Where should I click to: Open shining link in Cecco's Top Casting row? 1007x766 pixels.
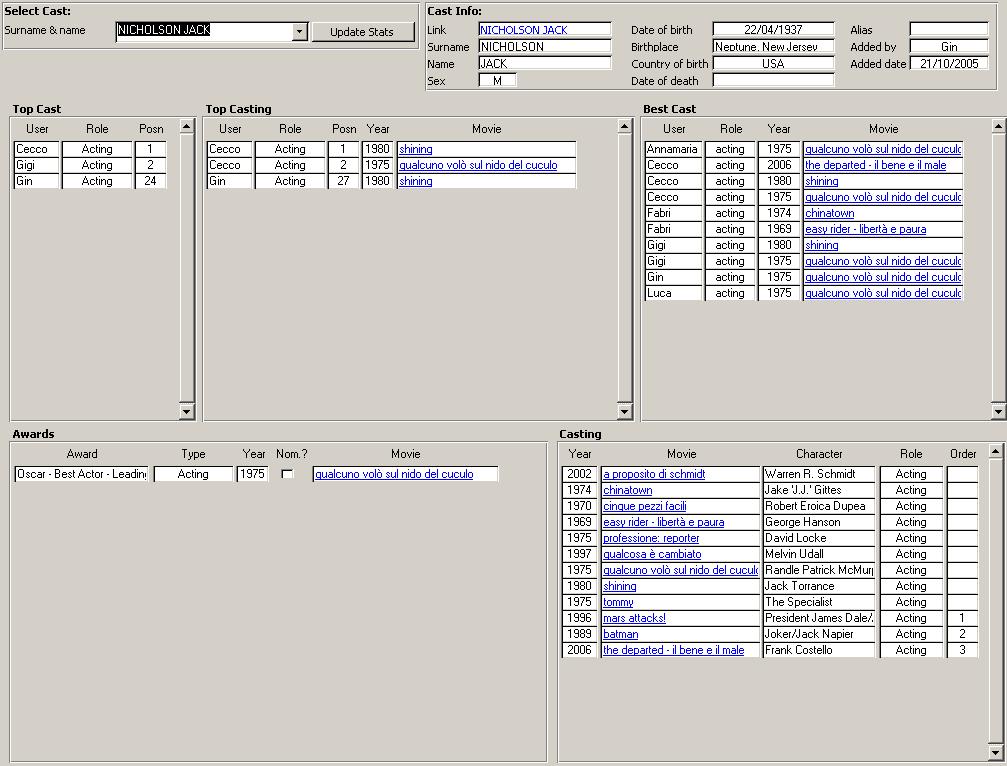click(x=416, y=149)
